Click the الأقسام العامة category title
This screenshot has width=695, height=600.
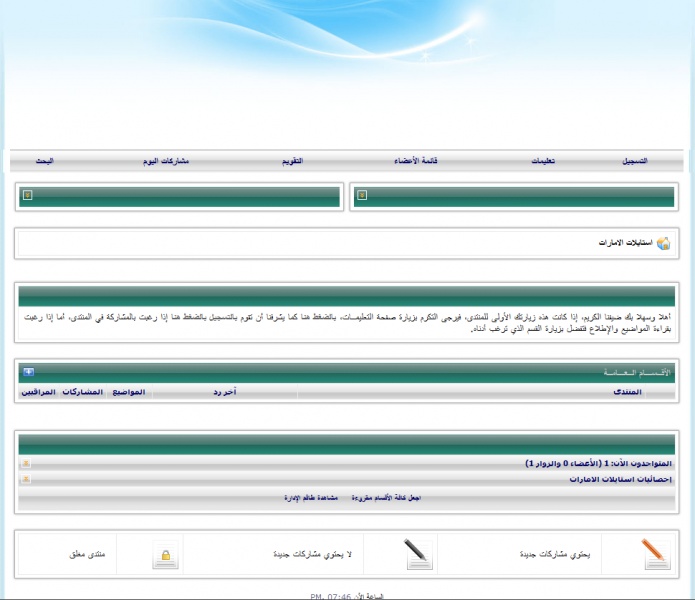(x=637, y=372)
